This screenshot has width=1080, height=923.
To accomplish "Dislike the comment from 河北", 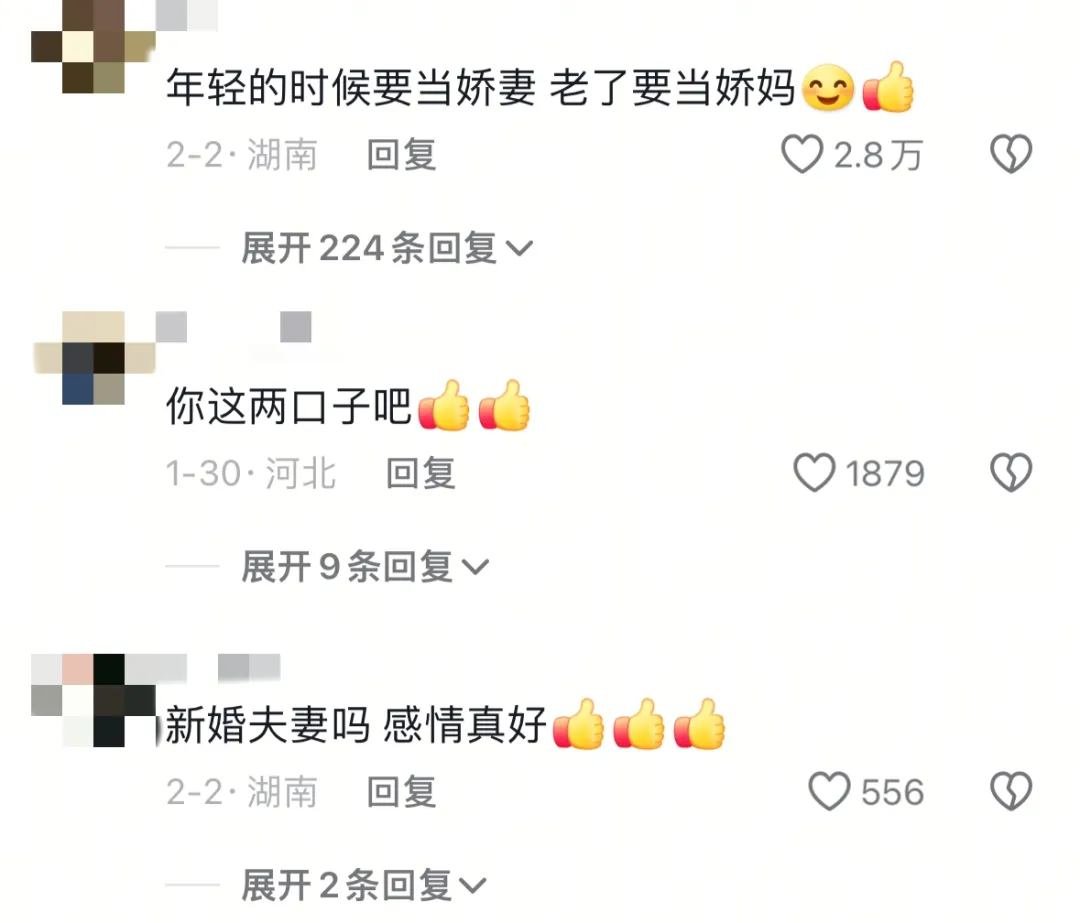I will (1010, 473).
